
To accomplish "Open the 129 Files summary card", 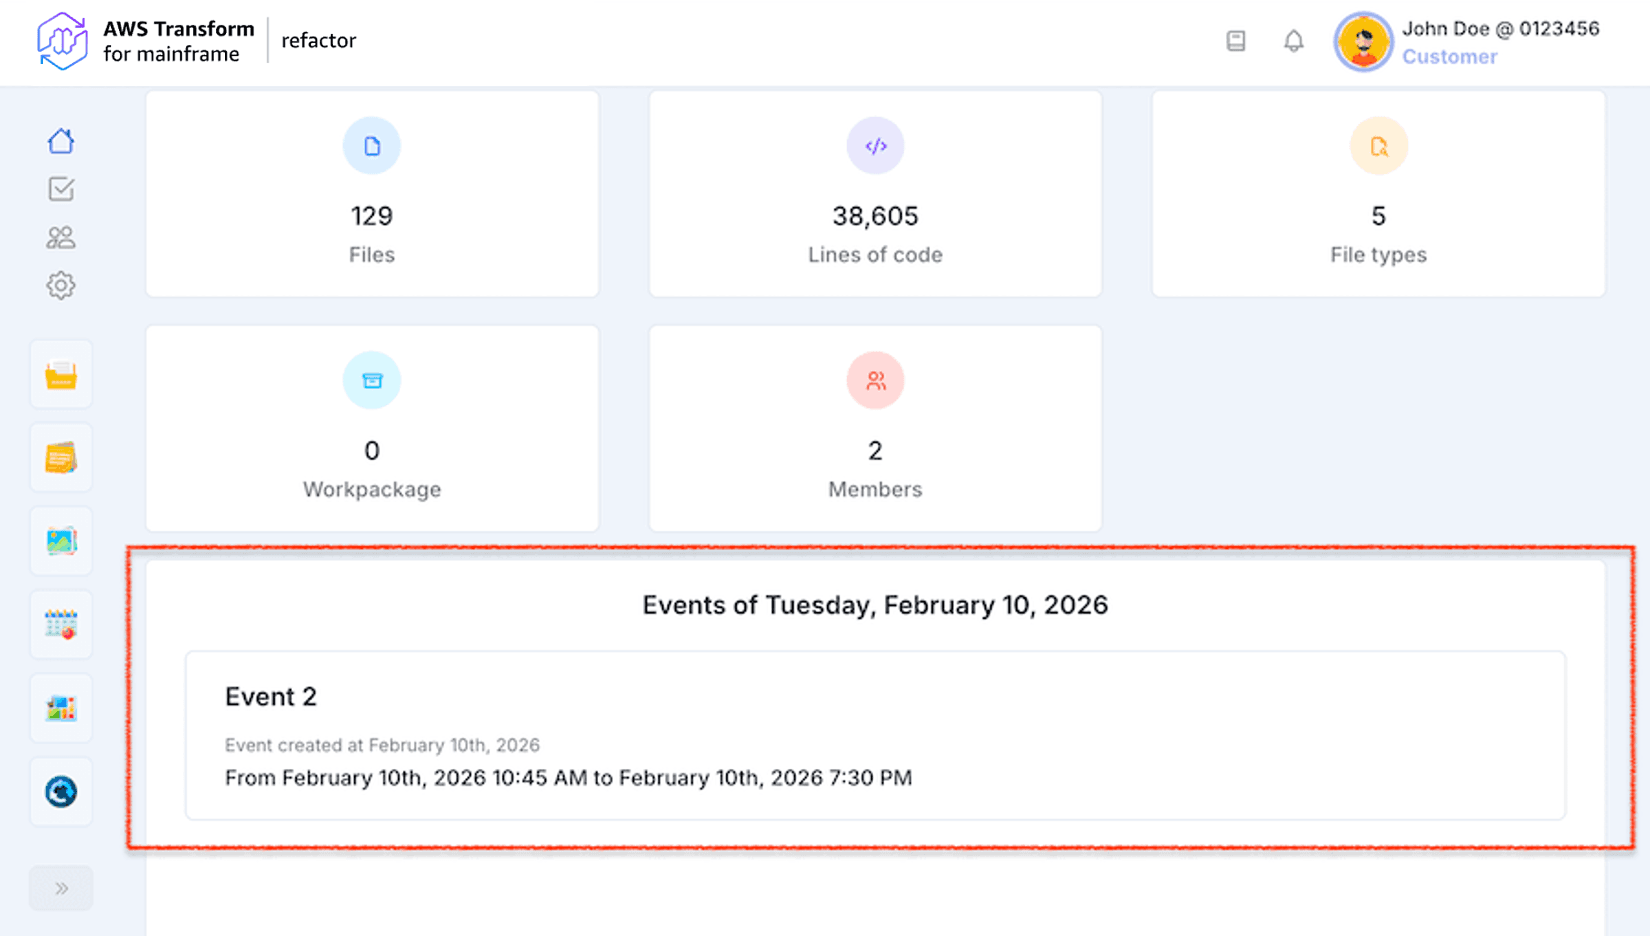I will (x=372, y=194).
